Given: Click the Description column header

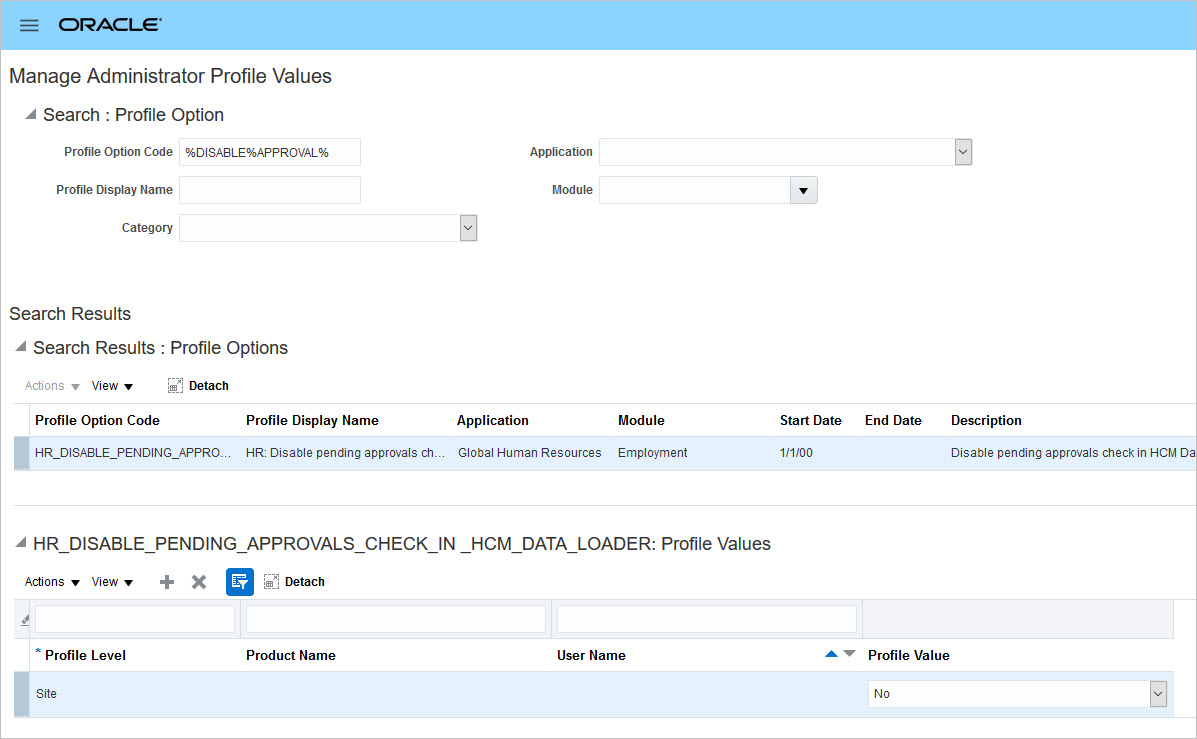Looking at the screenshot, I should [x=986, y=420].
